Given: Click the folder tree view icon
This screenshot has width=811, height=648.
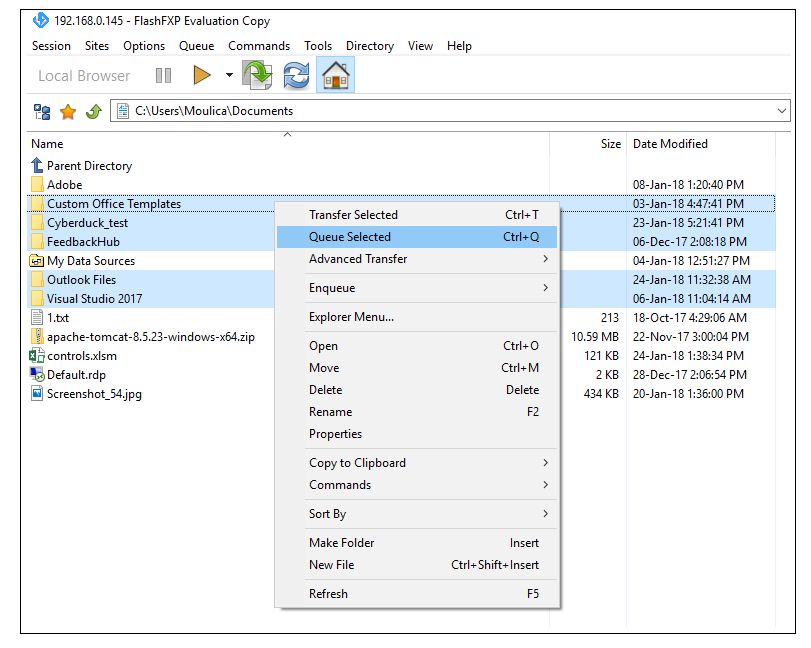Looking at the screenshot, I should [42, 111].
